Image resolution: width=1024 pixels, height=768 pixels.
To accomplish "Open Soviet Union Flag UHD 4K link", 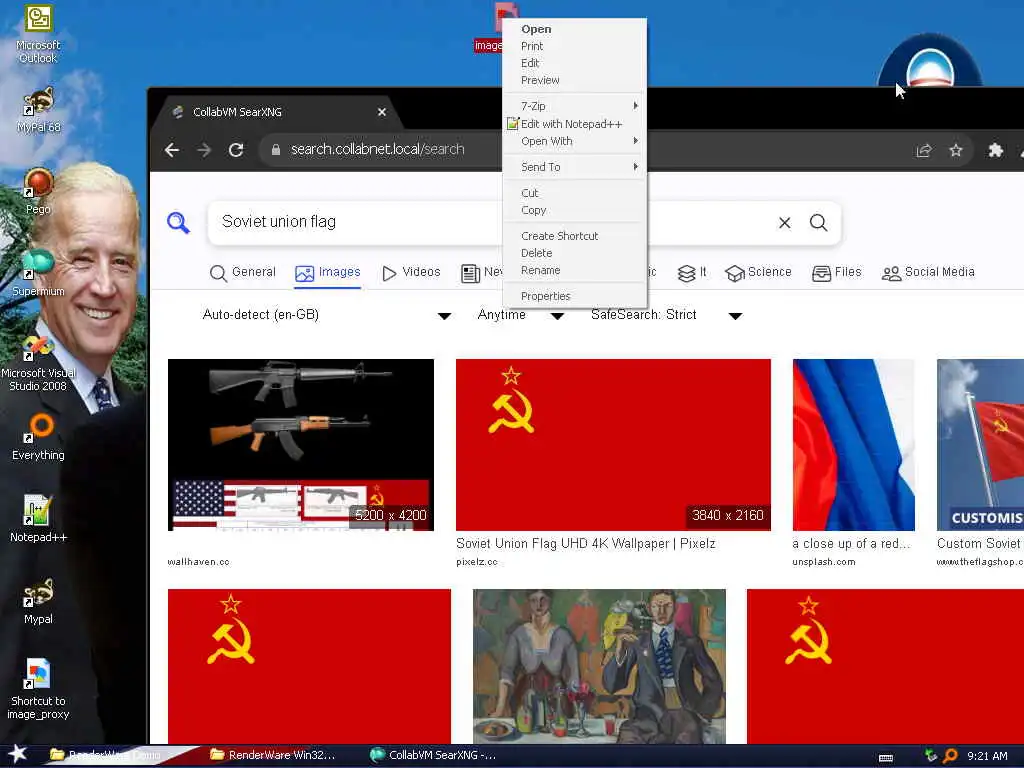I will click(585, 543).
